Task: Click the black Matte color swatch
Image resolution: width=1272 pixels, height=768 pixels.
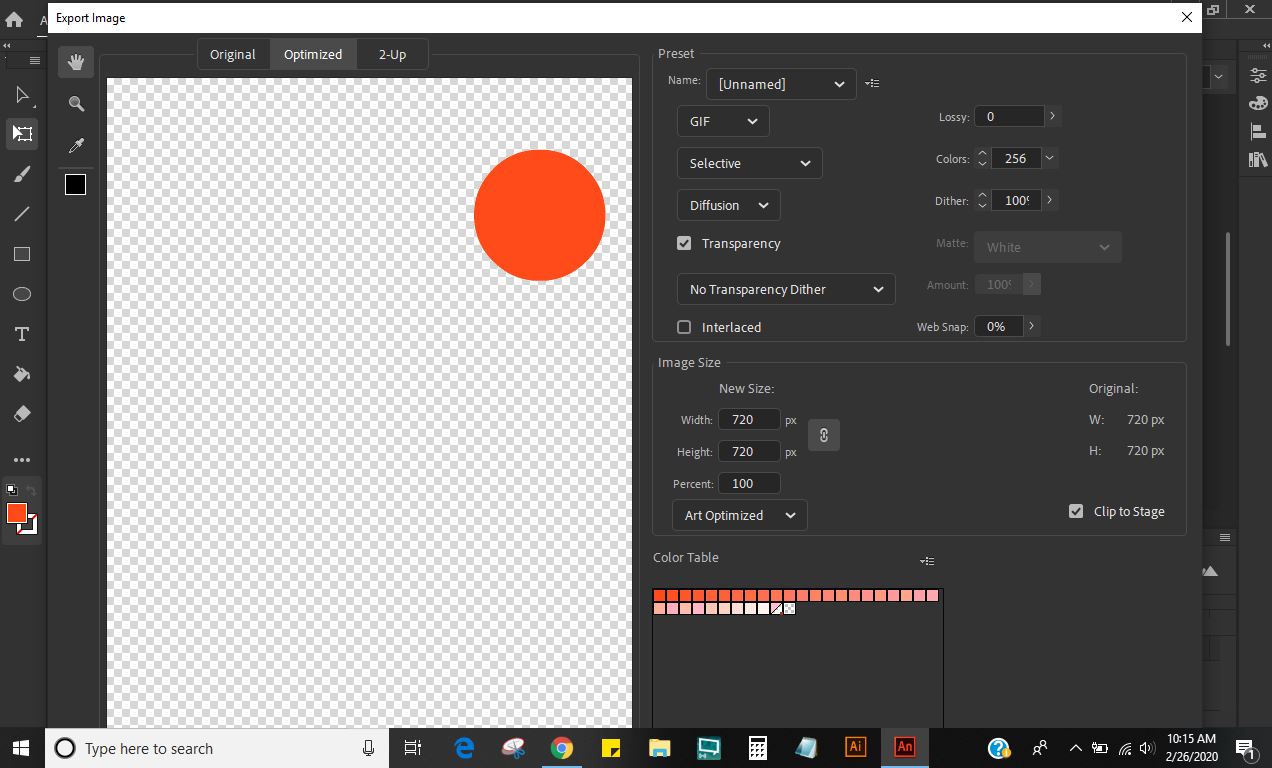Action: click(x=75, y=184)
